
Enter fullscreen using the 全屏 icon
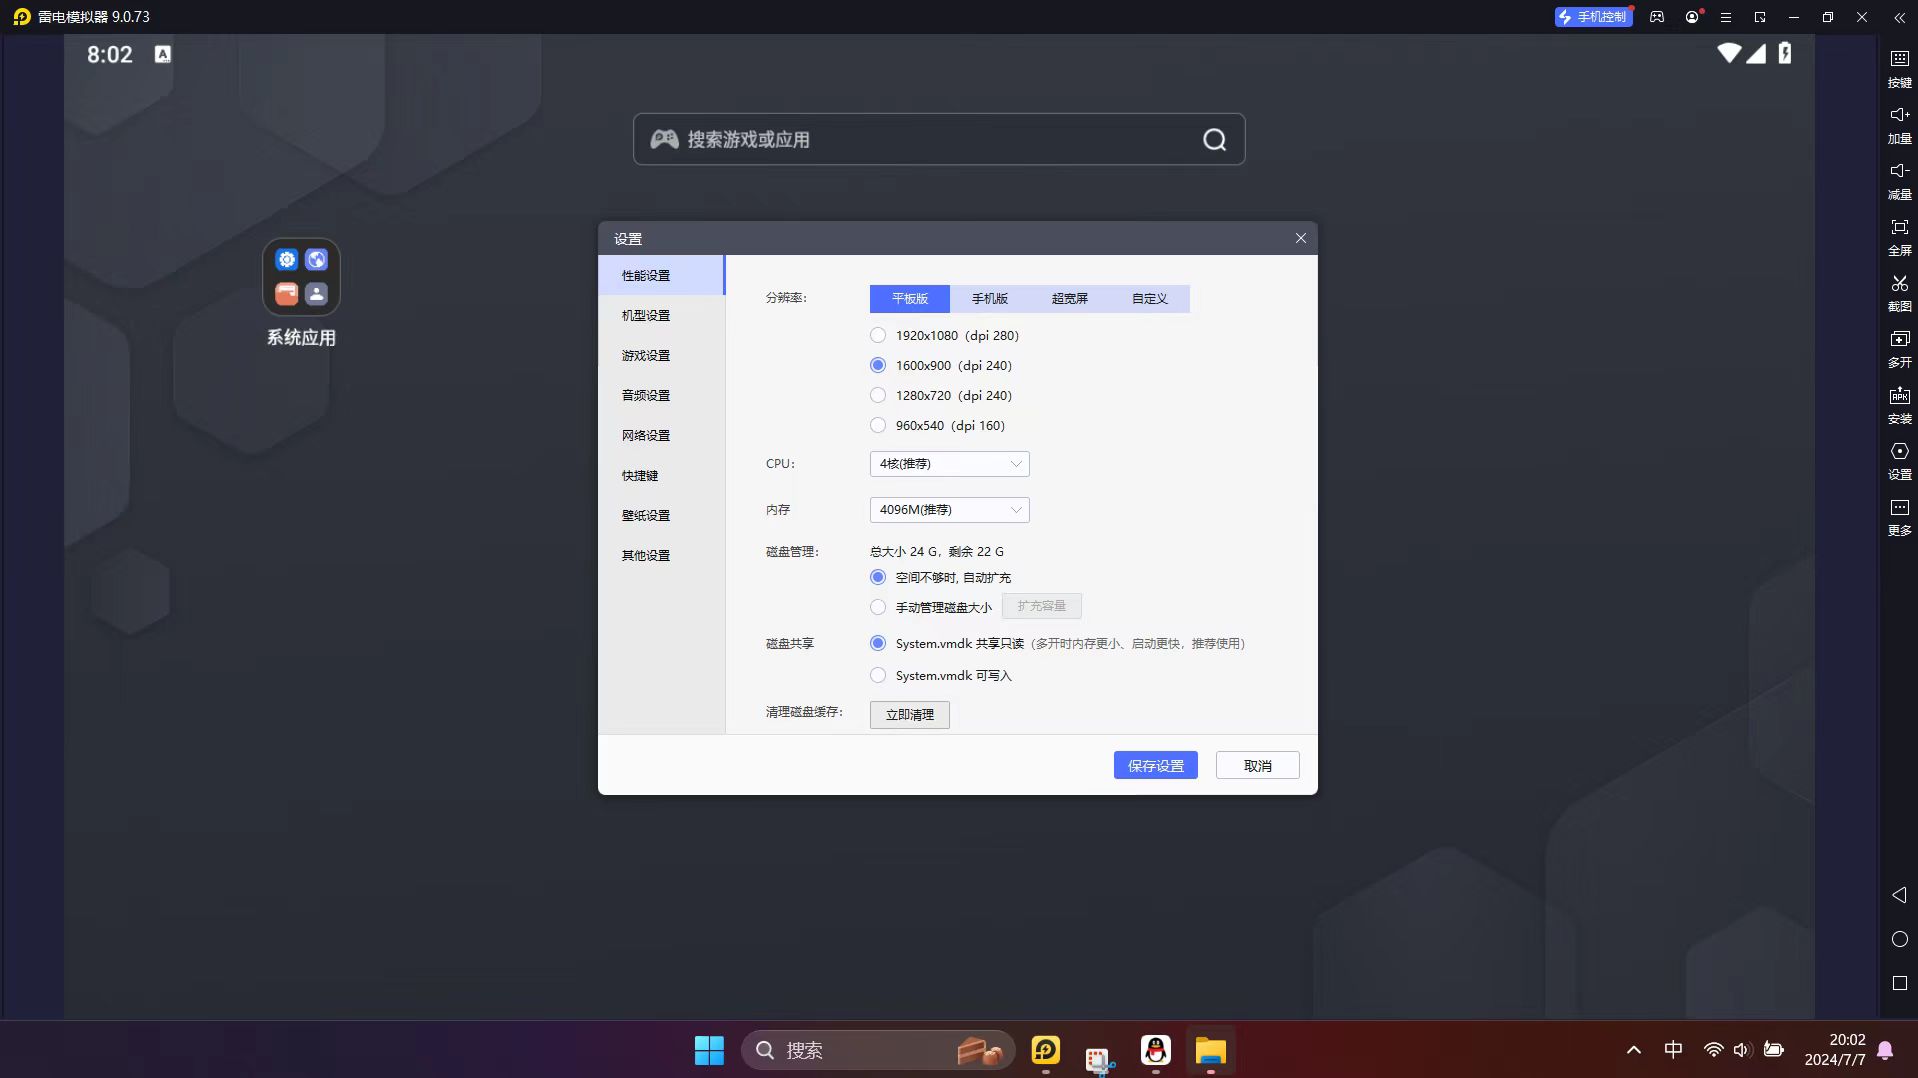point(1899,228)
